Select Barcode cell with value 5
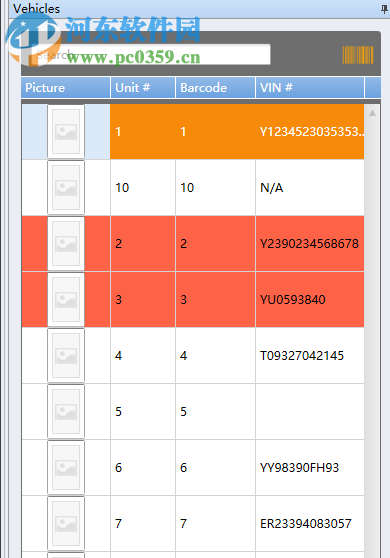Image resolution: width=390 pixels, height=558 pixels. (x=215, y=411)
